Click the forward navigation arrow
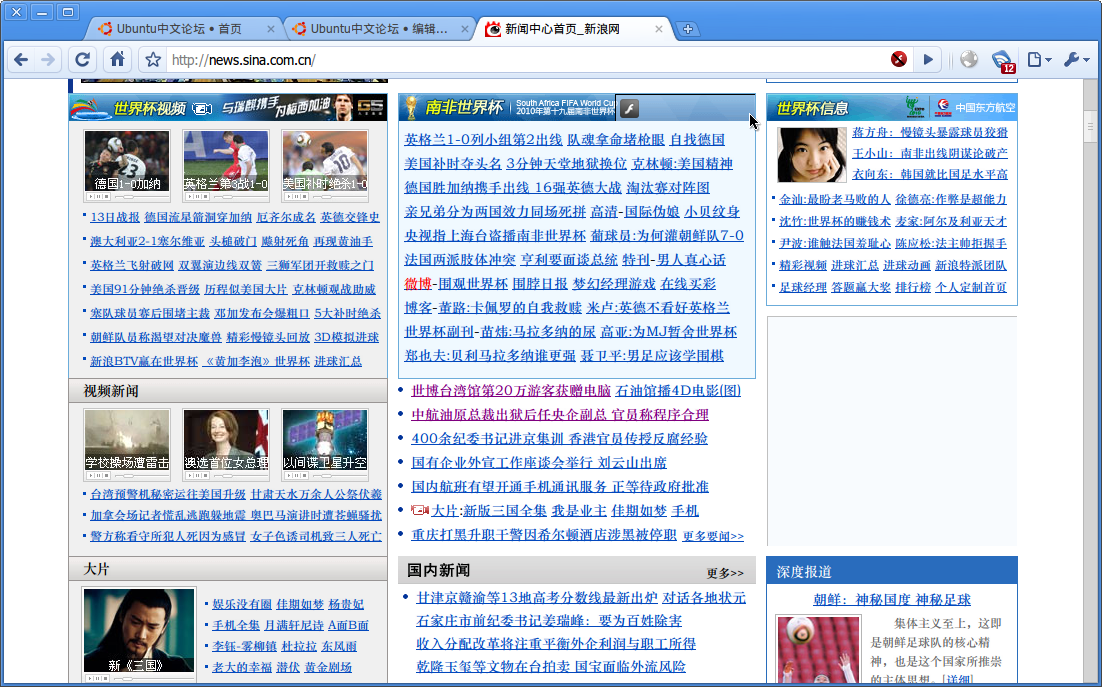 tap(48, 60)
